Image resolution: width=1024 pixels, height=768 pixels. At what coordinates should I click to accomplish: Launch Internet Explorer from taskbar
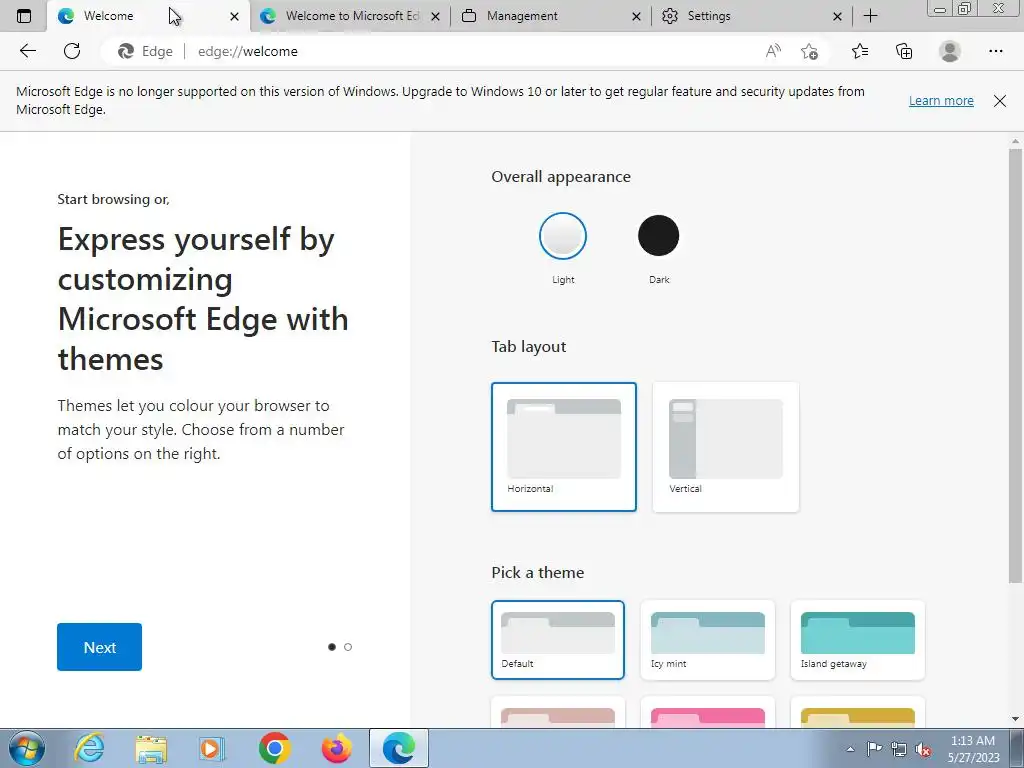pyautogui.click(x=89, y=748)
